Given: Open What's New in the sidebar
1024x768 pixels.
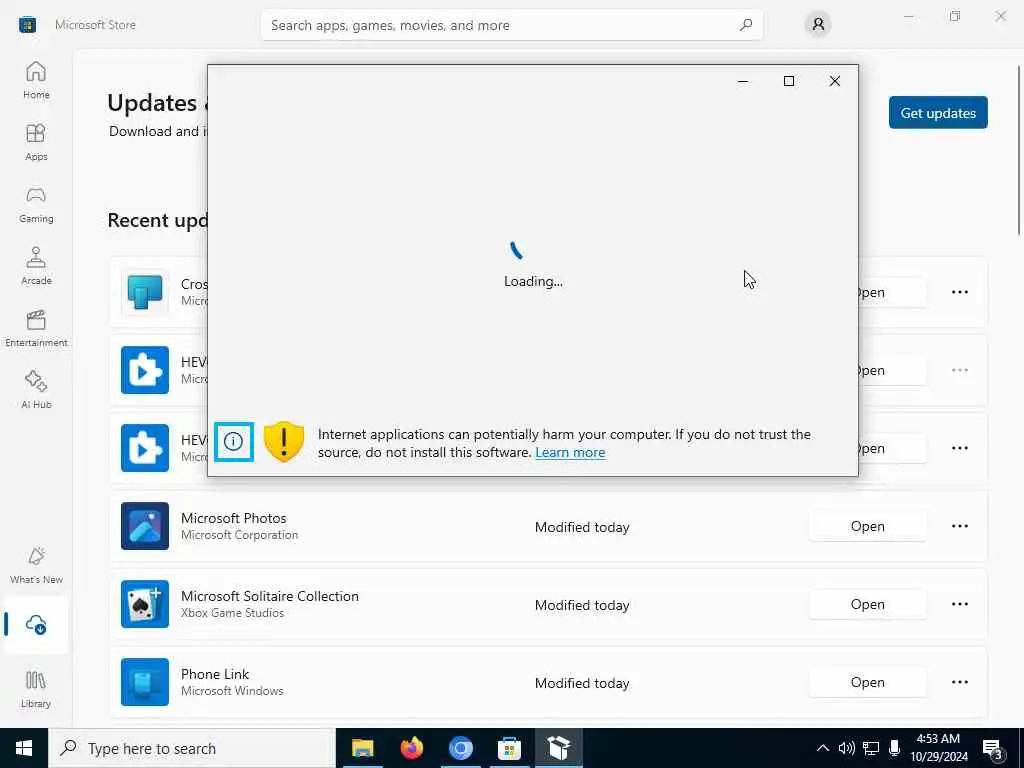Looking at the screenshot, I should click(36, 565).
